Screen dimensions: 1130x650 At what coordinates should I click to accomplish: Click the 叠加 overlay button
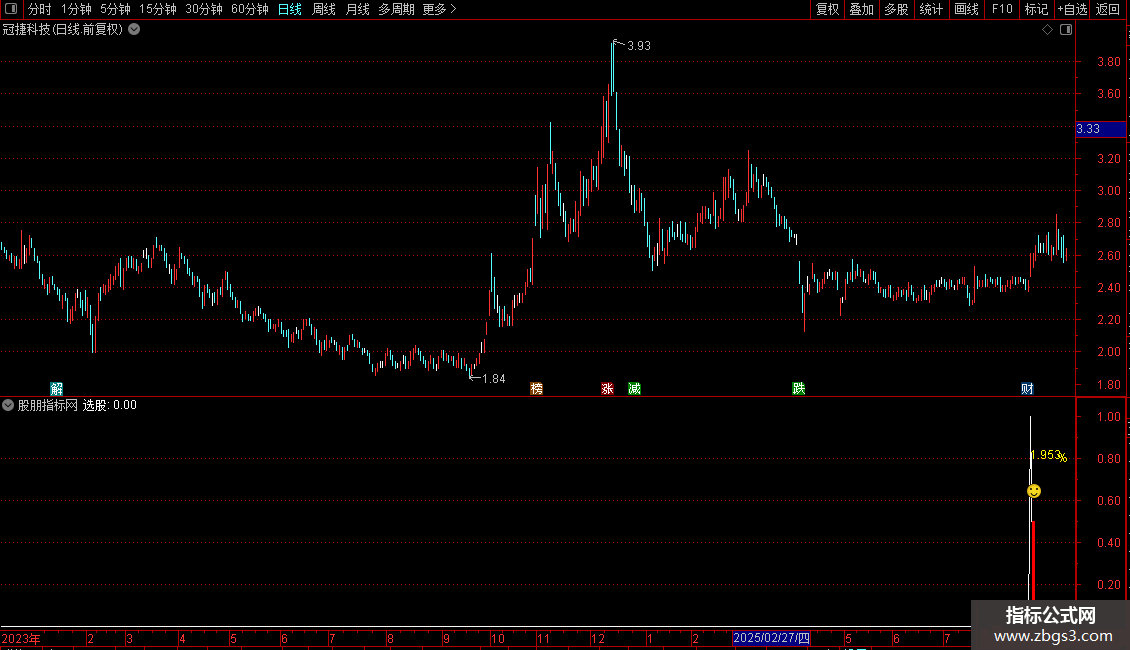point(862,9)
